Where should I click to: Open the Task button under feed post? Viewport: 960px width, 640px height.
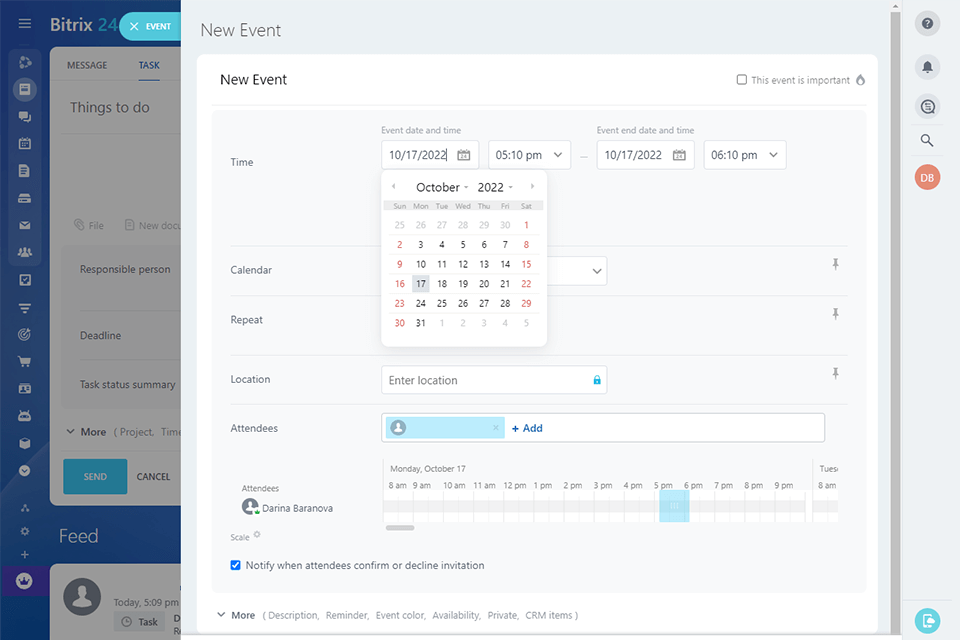pyautogui.click(x=139, y=622)
